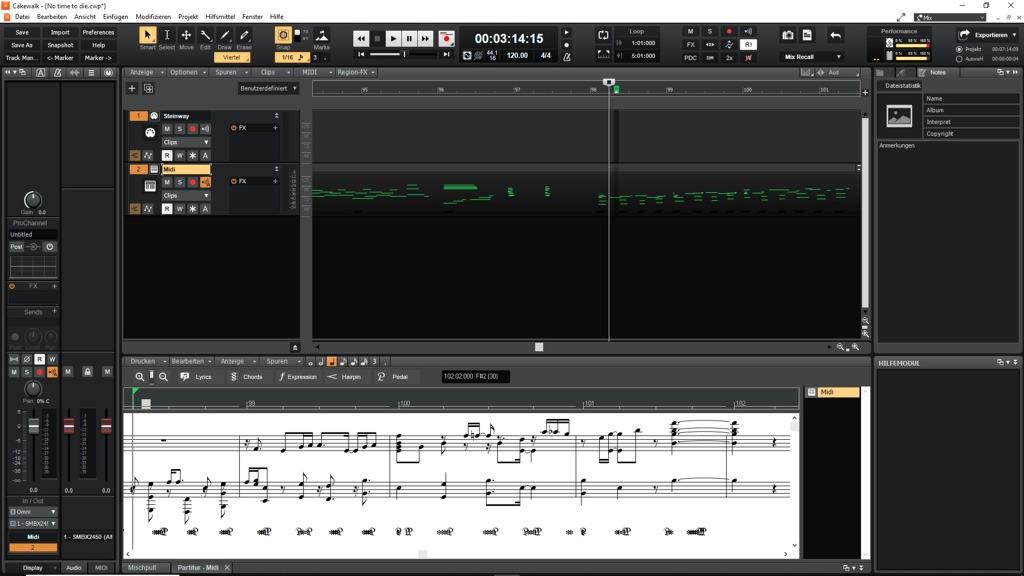Viewport: 1024px width, 576px height.
Task: Select the Pedal tool
Action: (392, 377)
